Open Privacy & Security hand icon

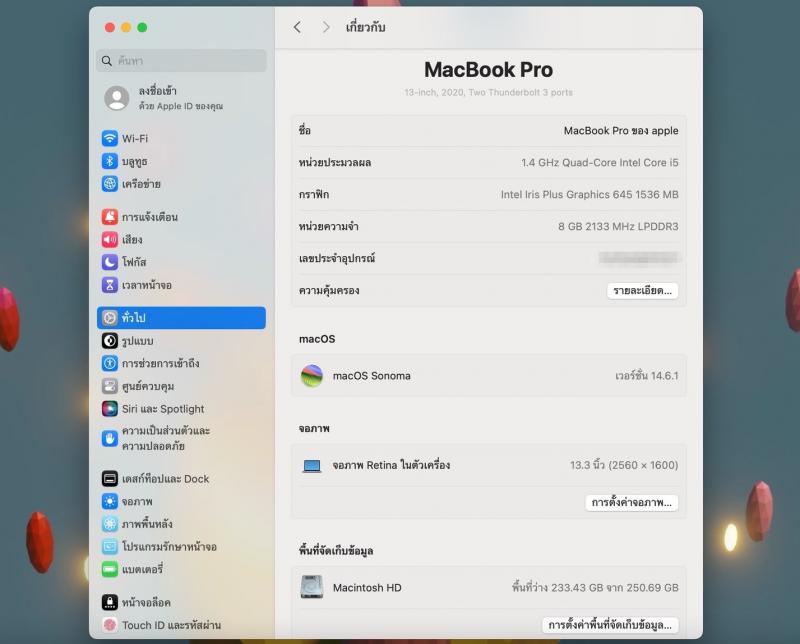coord(110,438)
